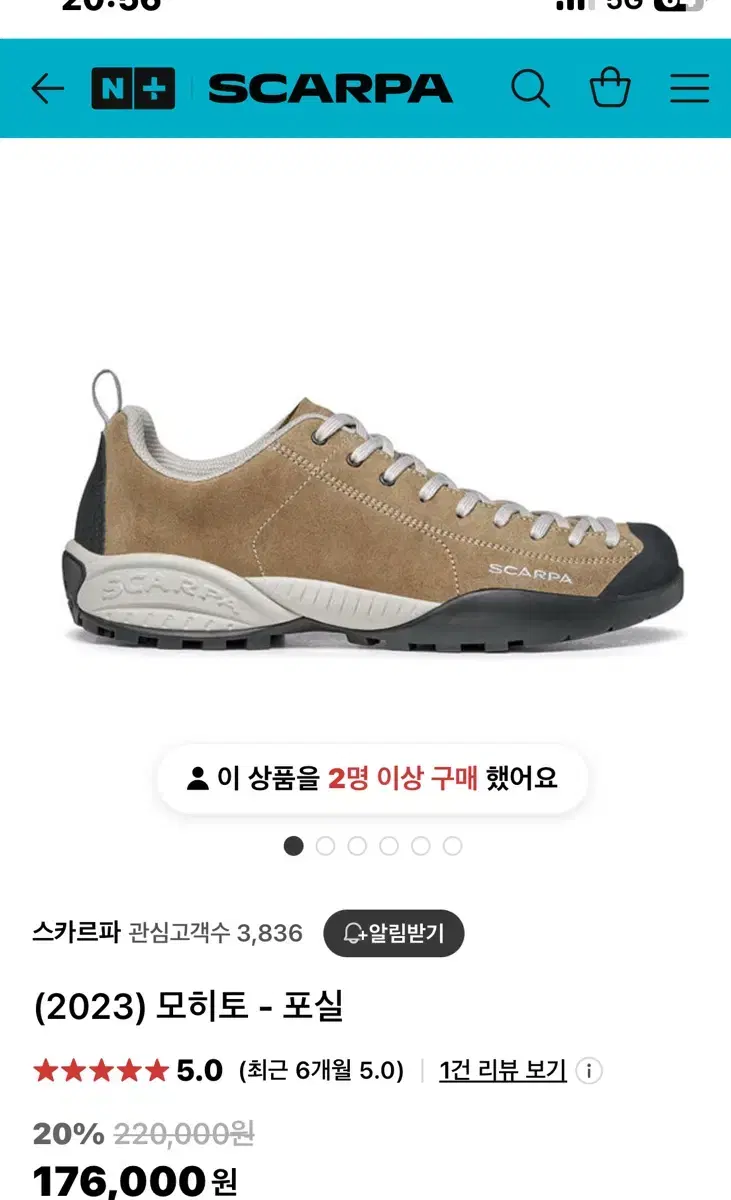This screenshot has width=731, height=1200.
Task: Tap the Mojito shoe product image
Action: 373,510
